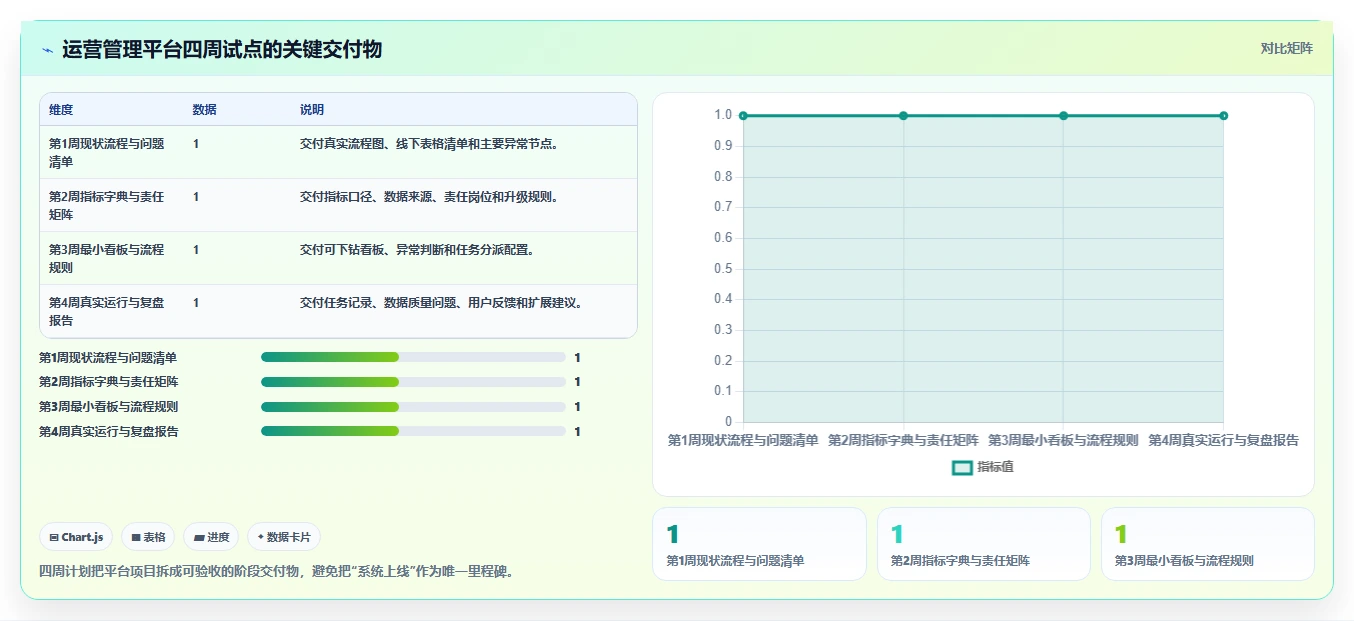
Task: Open the data card 第1周现状流程与问题清单
Action: (759, 544)
